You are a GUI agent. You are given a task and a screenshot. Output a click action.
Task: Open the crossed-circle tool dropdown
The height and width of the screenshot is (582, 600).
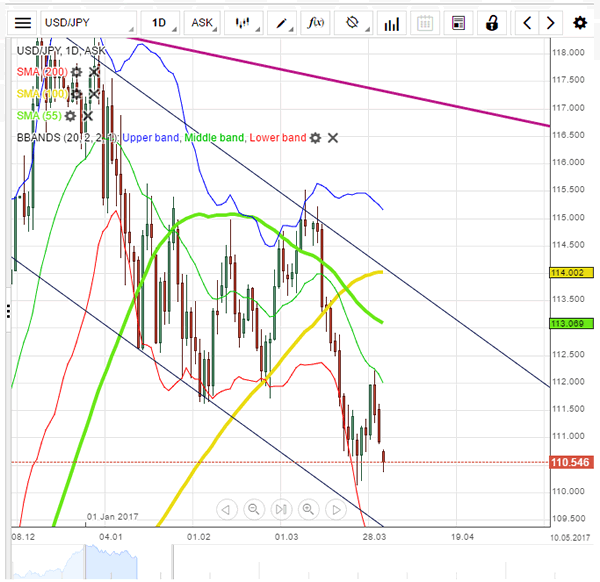click(353, 23)
